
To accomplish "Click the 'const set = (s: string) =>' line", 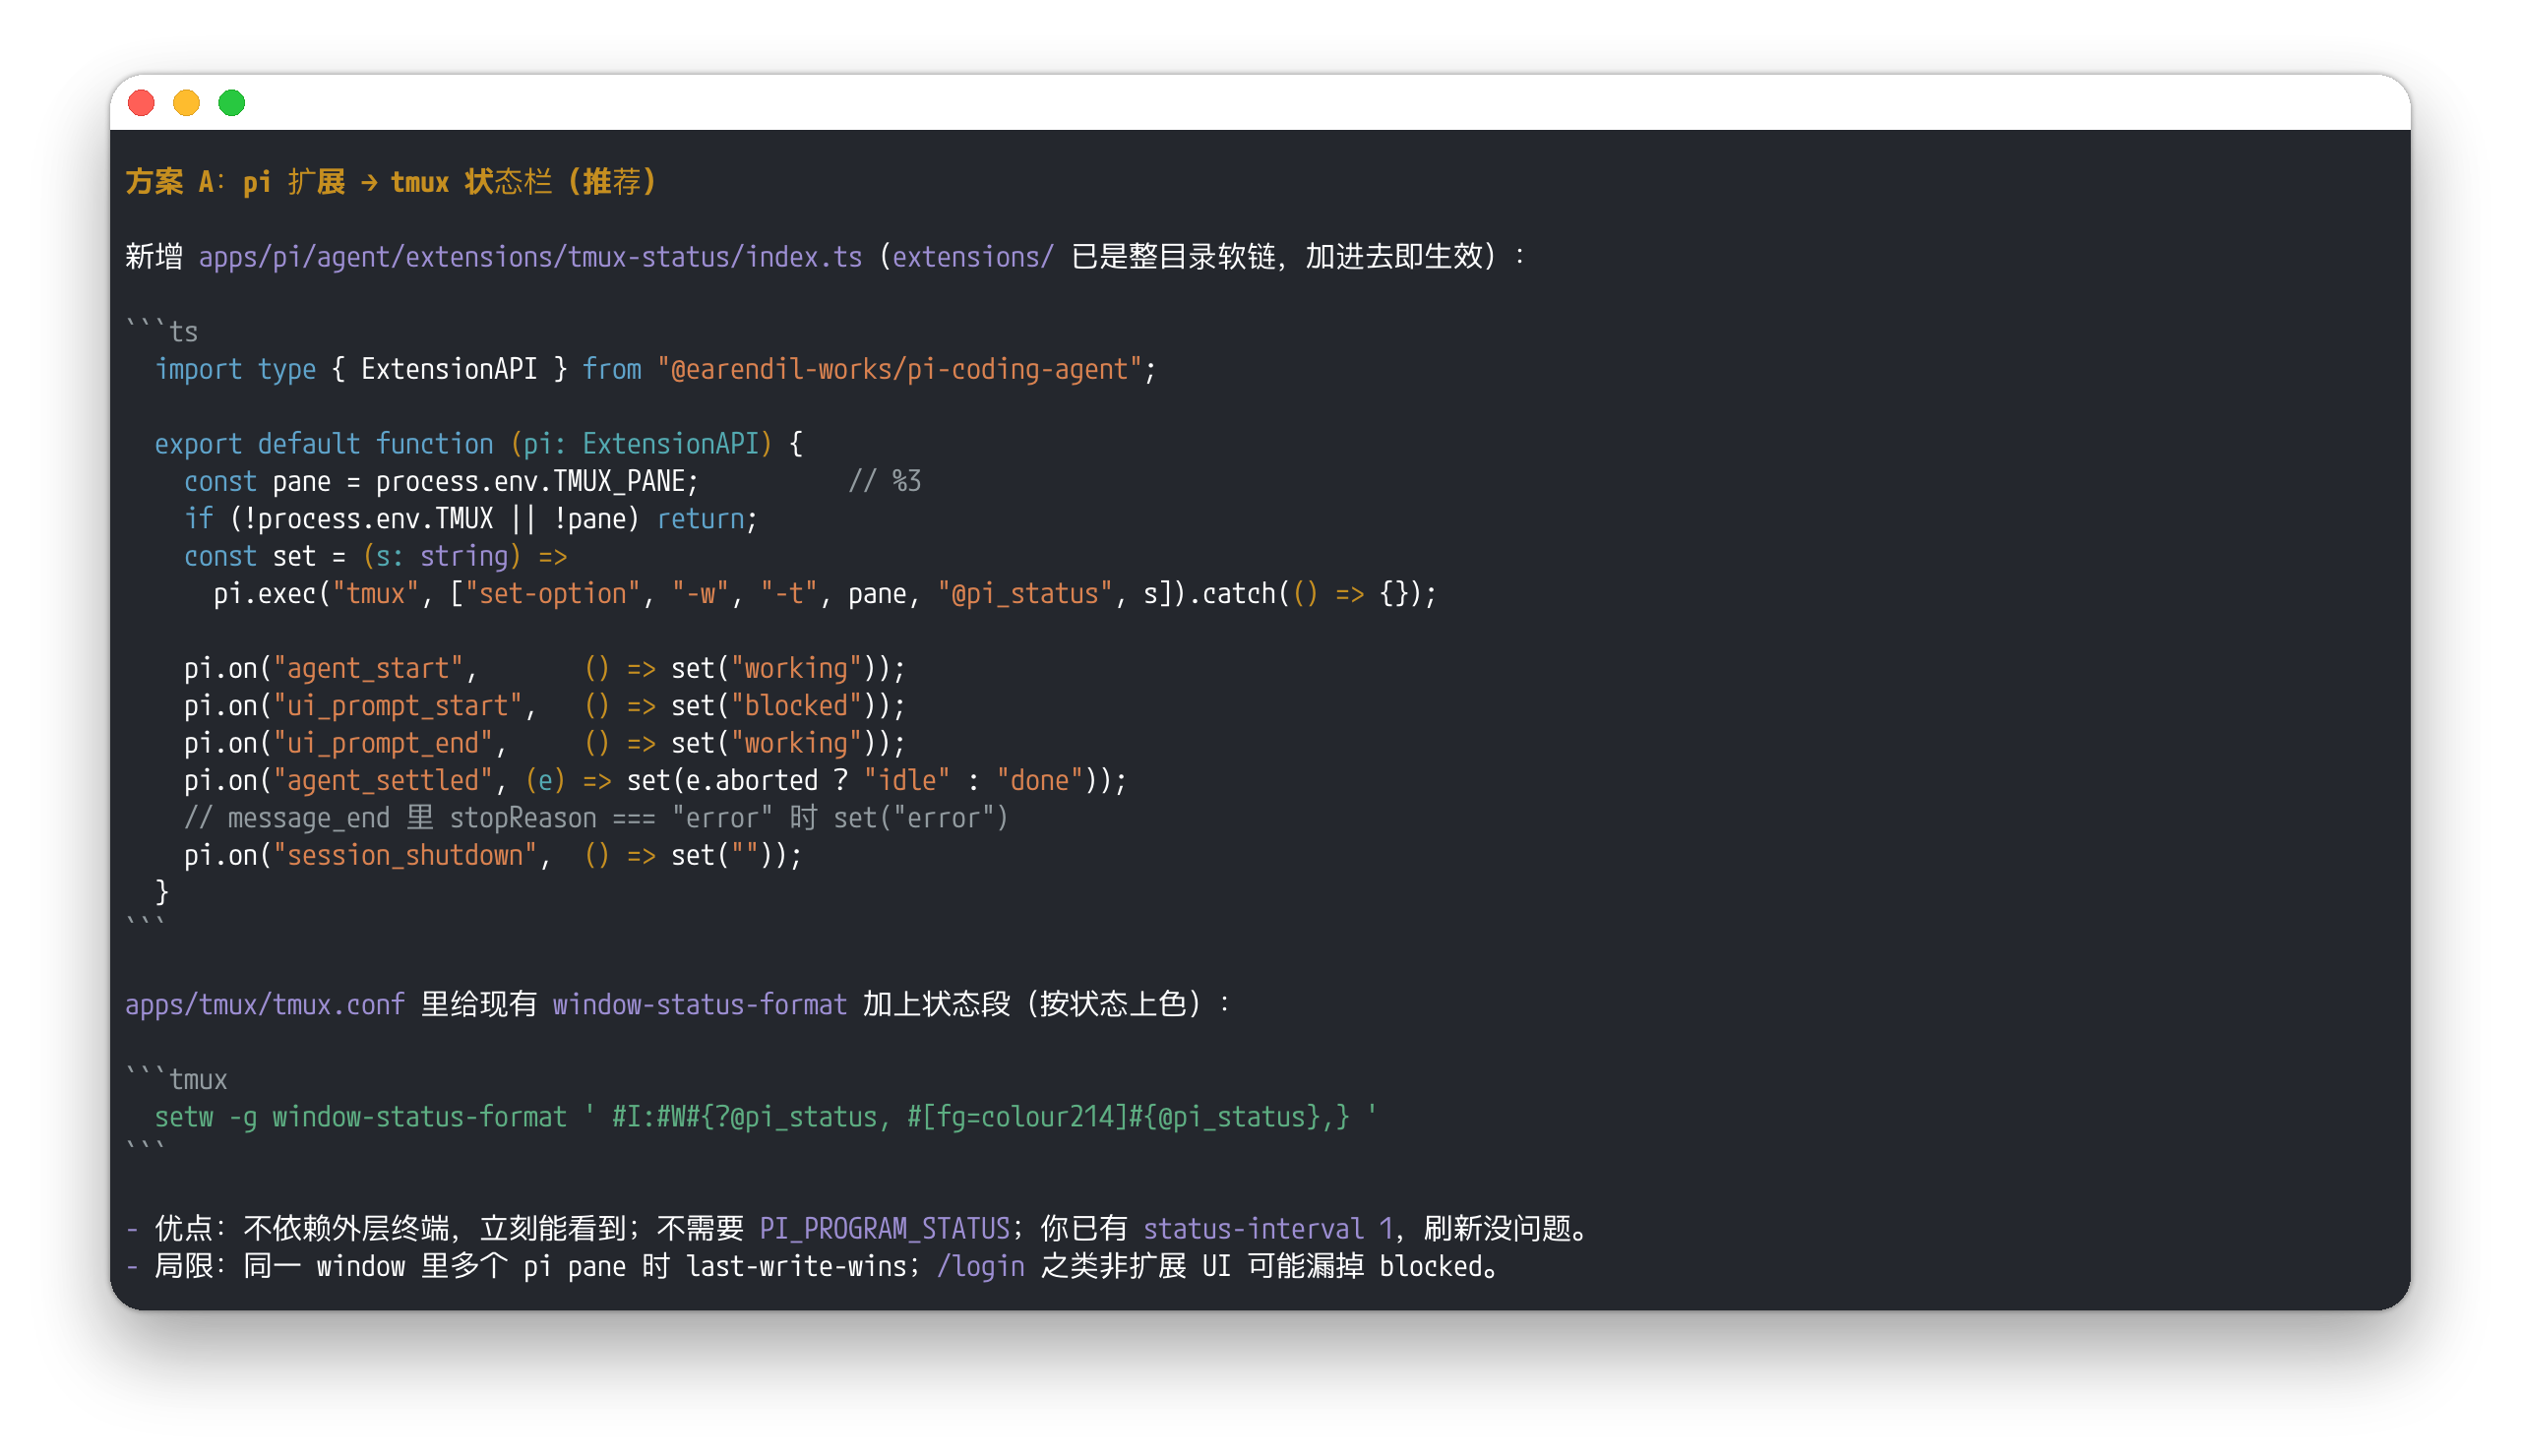I will click(375, 556).
